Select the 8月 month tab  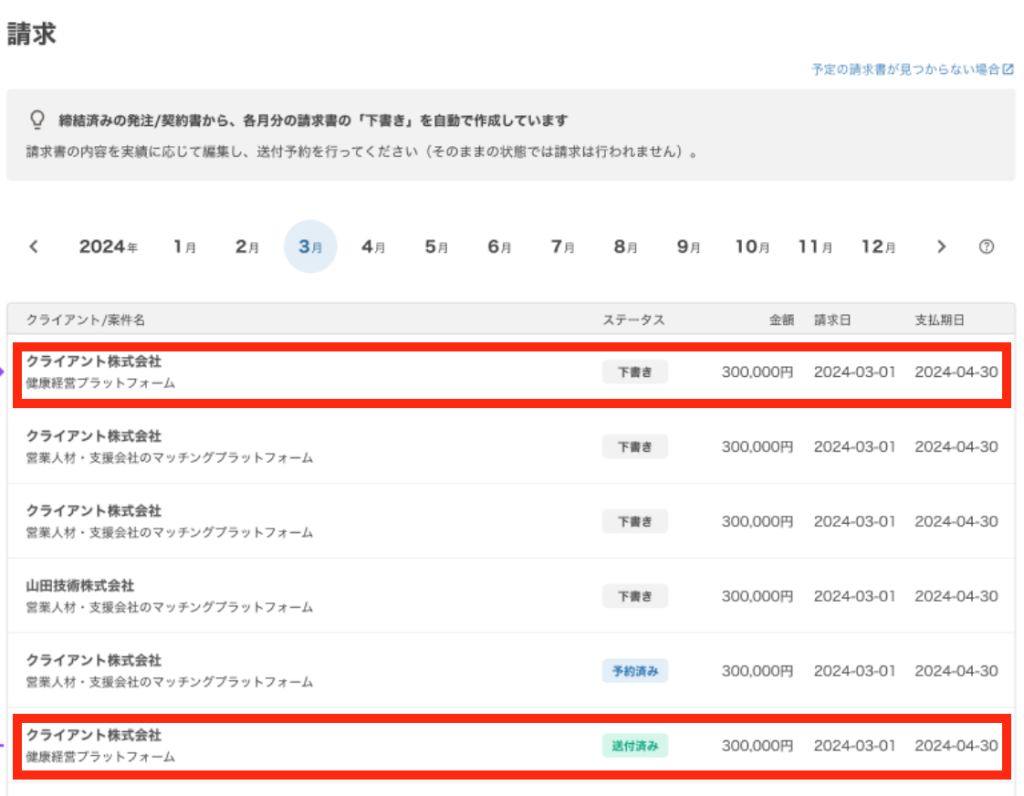tap(625, 247)
